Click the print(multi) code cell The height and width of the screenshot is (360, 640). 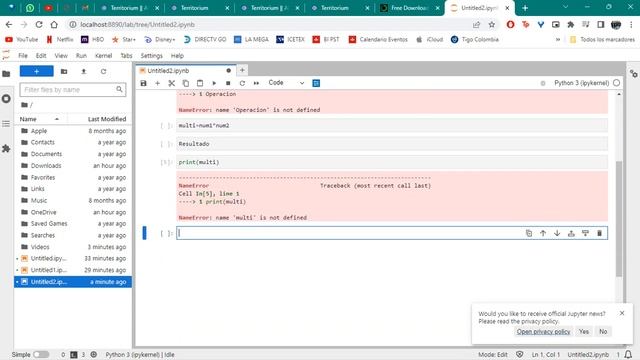coord(392,162)
